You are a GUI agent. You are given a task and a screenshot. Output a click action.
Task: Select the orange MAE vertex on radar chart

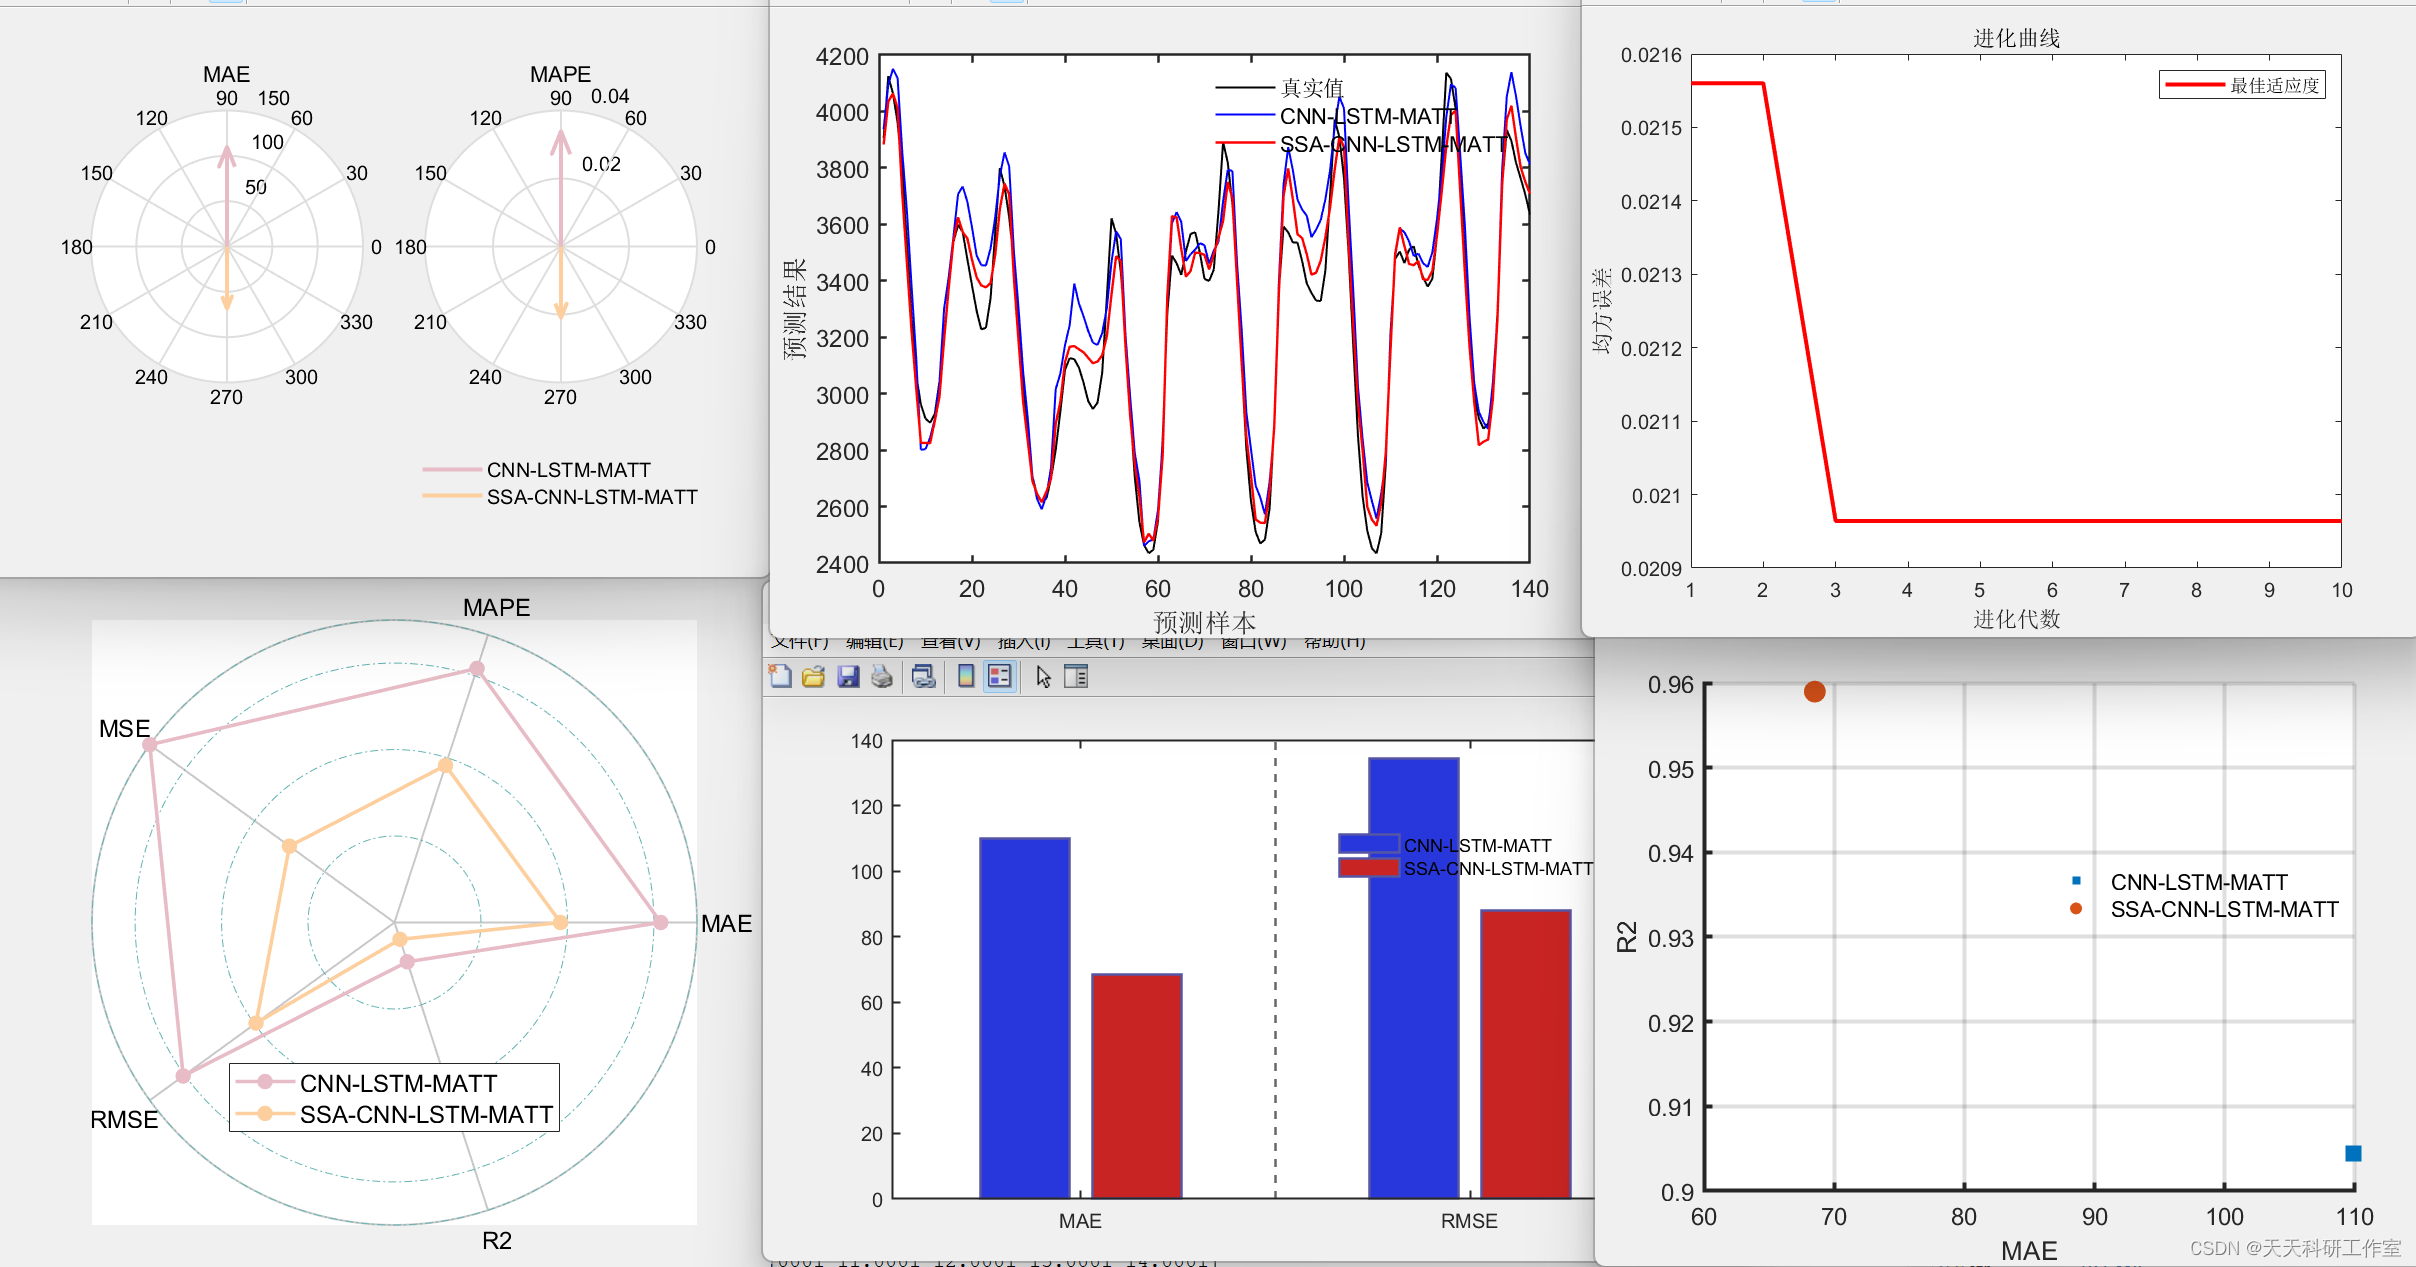click(560, 922)
